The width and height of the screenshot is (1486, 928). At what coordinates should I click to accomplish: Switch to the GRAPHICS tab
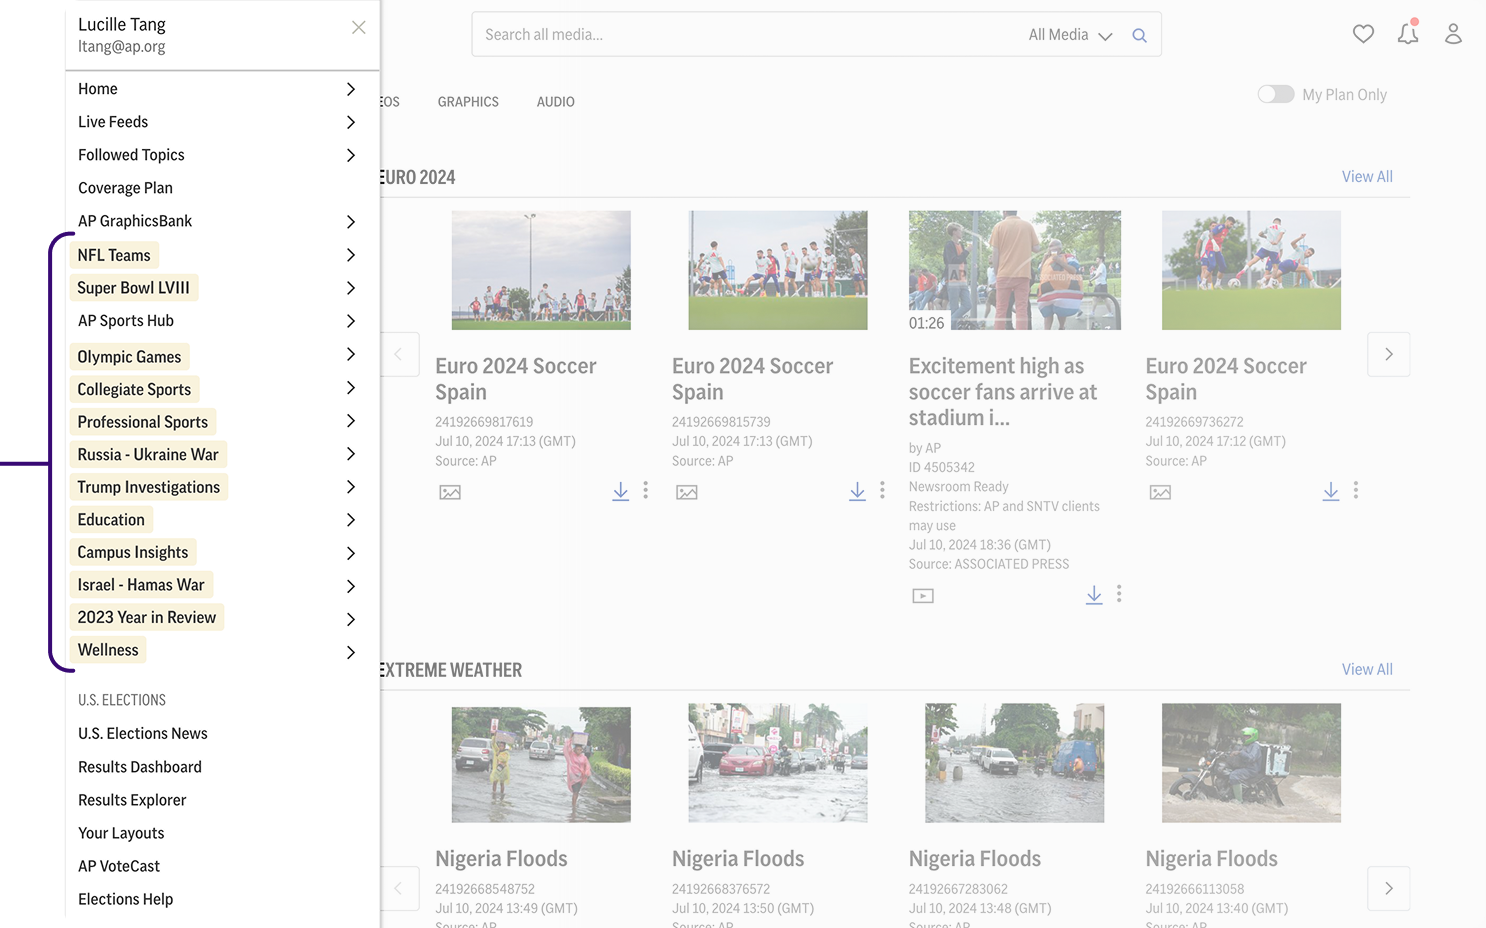[468, 102]
